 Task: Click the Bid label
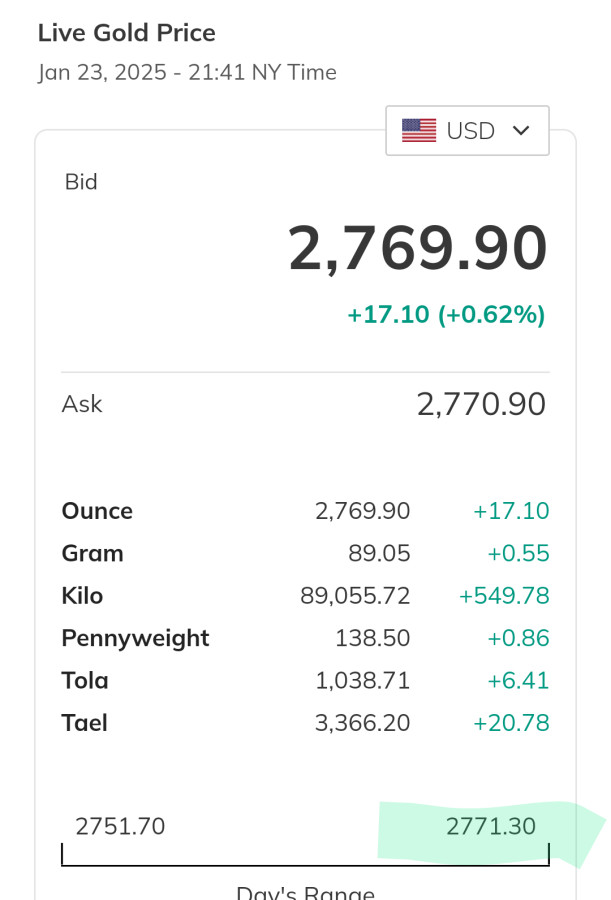[x=81, y=182]
